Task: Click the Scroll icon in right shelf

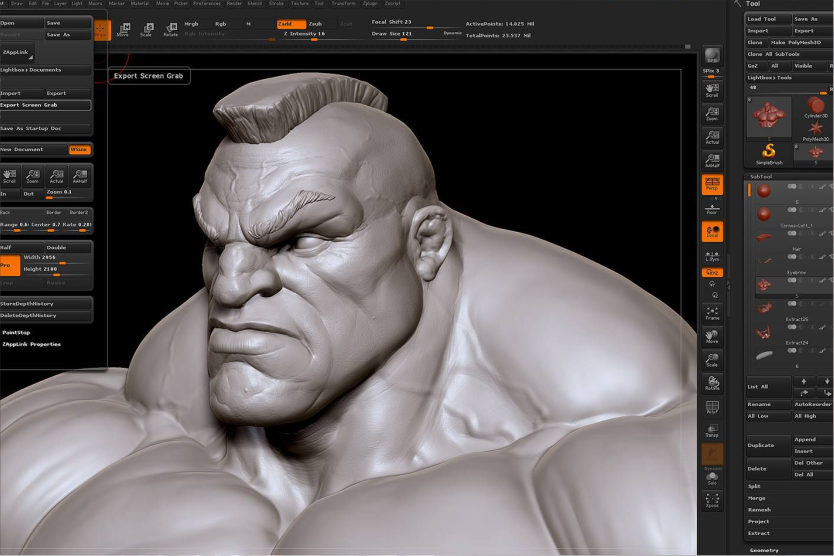Action: tap(712, 90)
